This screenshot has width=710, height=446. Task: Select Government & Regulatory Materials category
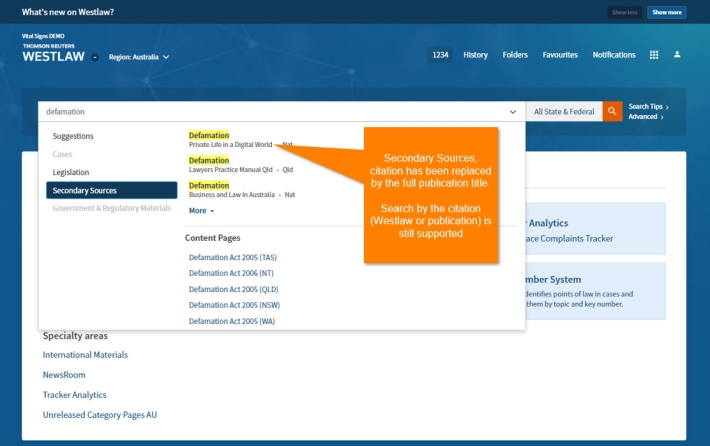pyautogui.click(x=112, y=208)
